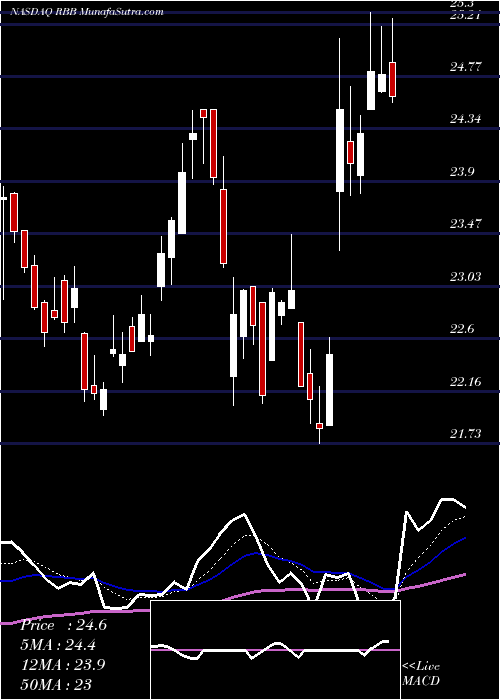Click the 23.47 price axis label
The width and height of the screenshot is (500, 700).
pos(466,224)
